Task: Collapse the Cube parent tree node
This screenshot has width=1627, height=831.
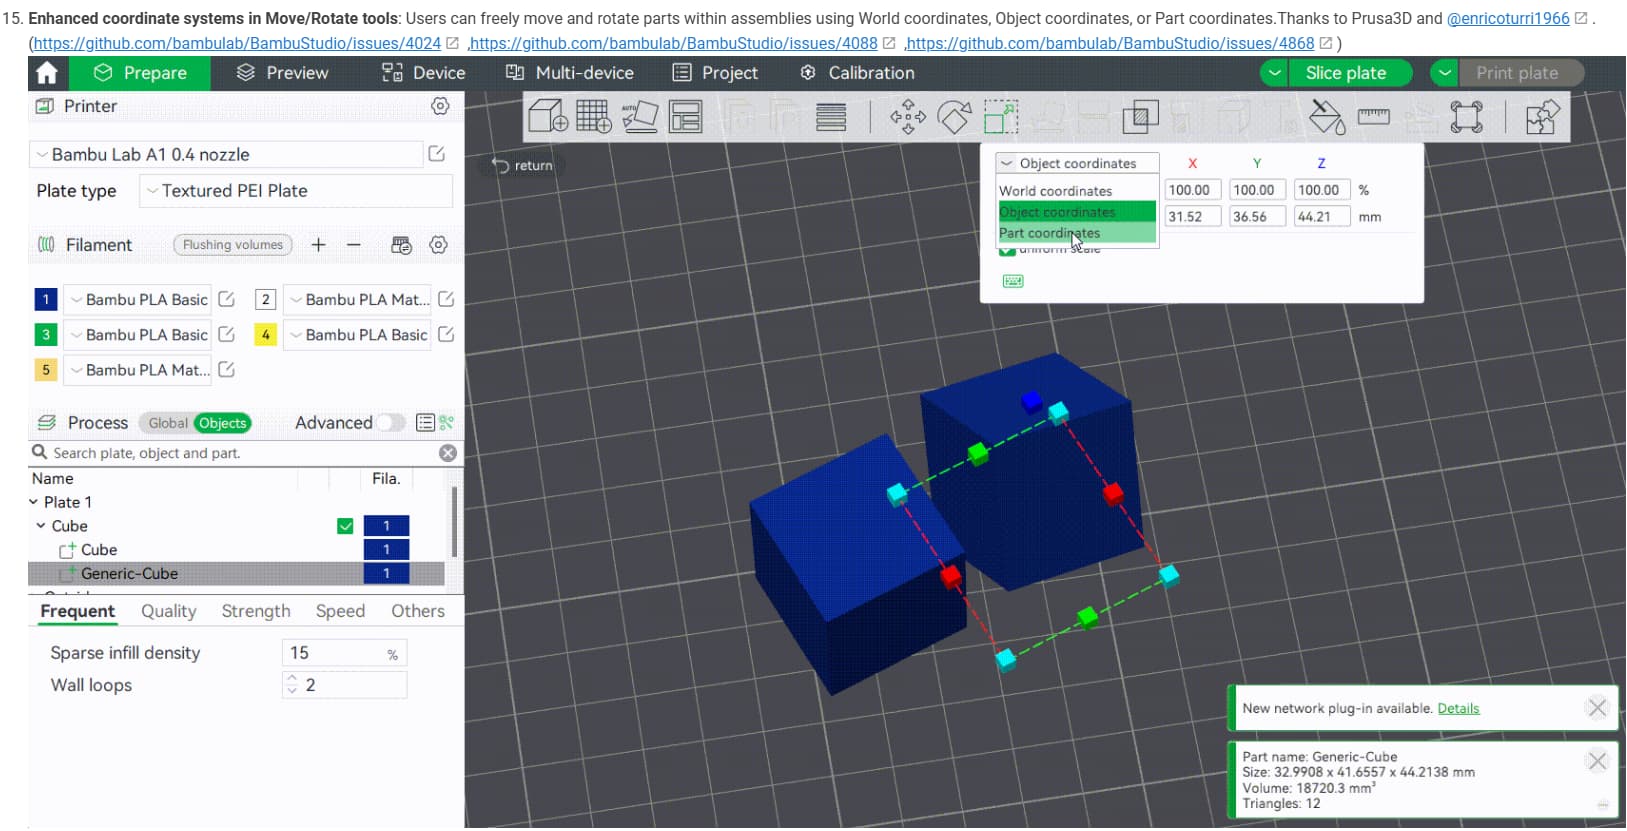Action: [41, 526]
